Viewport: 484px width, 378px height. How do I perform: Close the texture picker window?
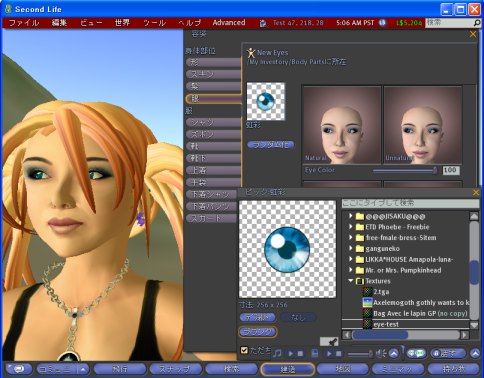tap(476, 192)
